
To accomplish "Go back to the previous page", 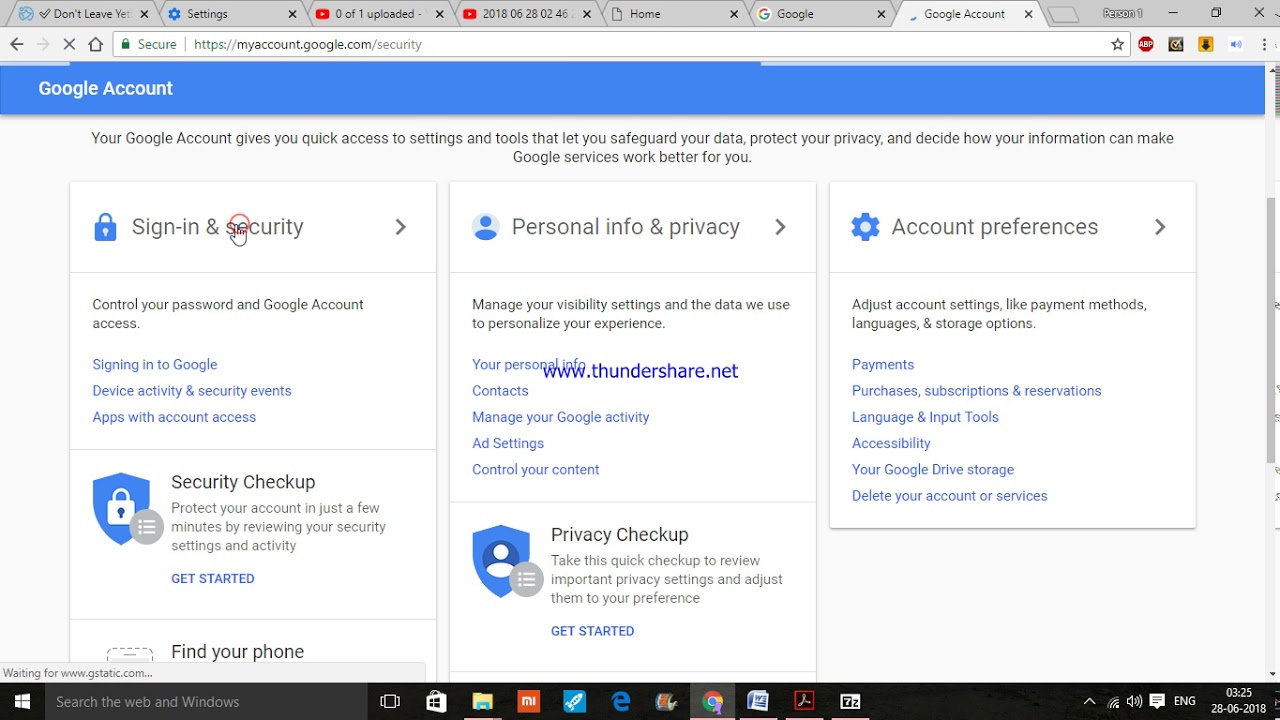I will (x=16, y=44).
